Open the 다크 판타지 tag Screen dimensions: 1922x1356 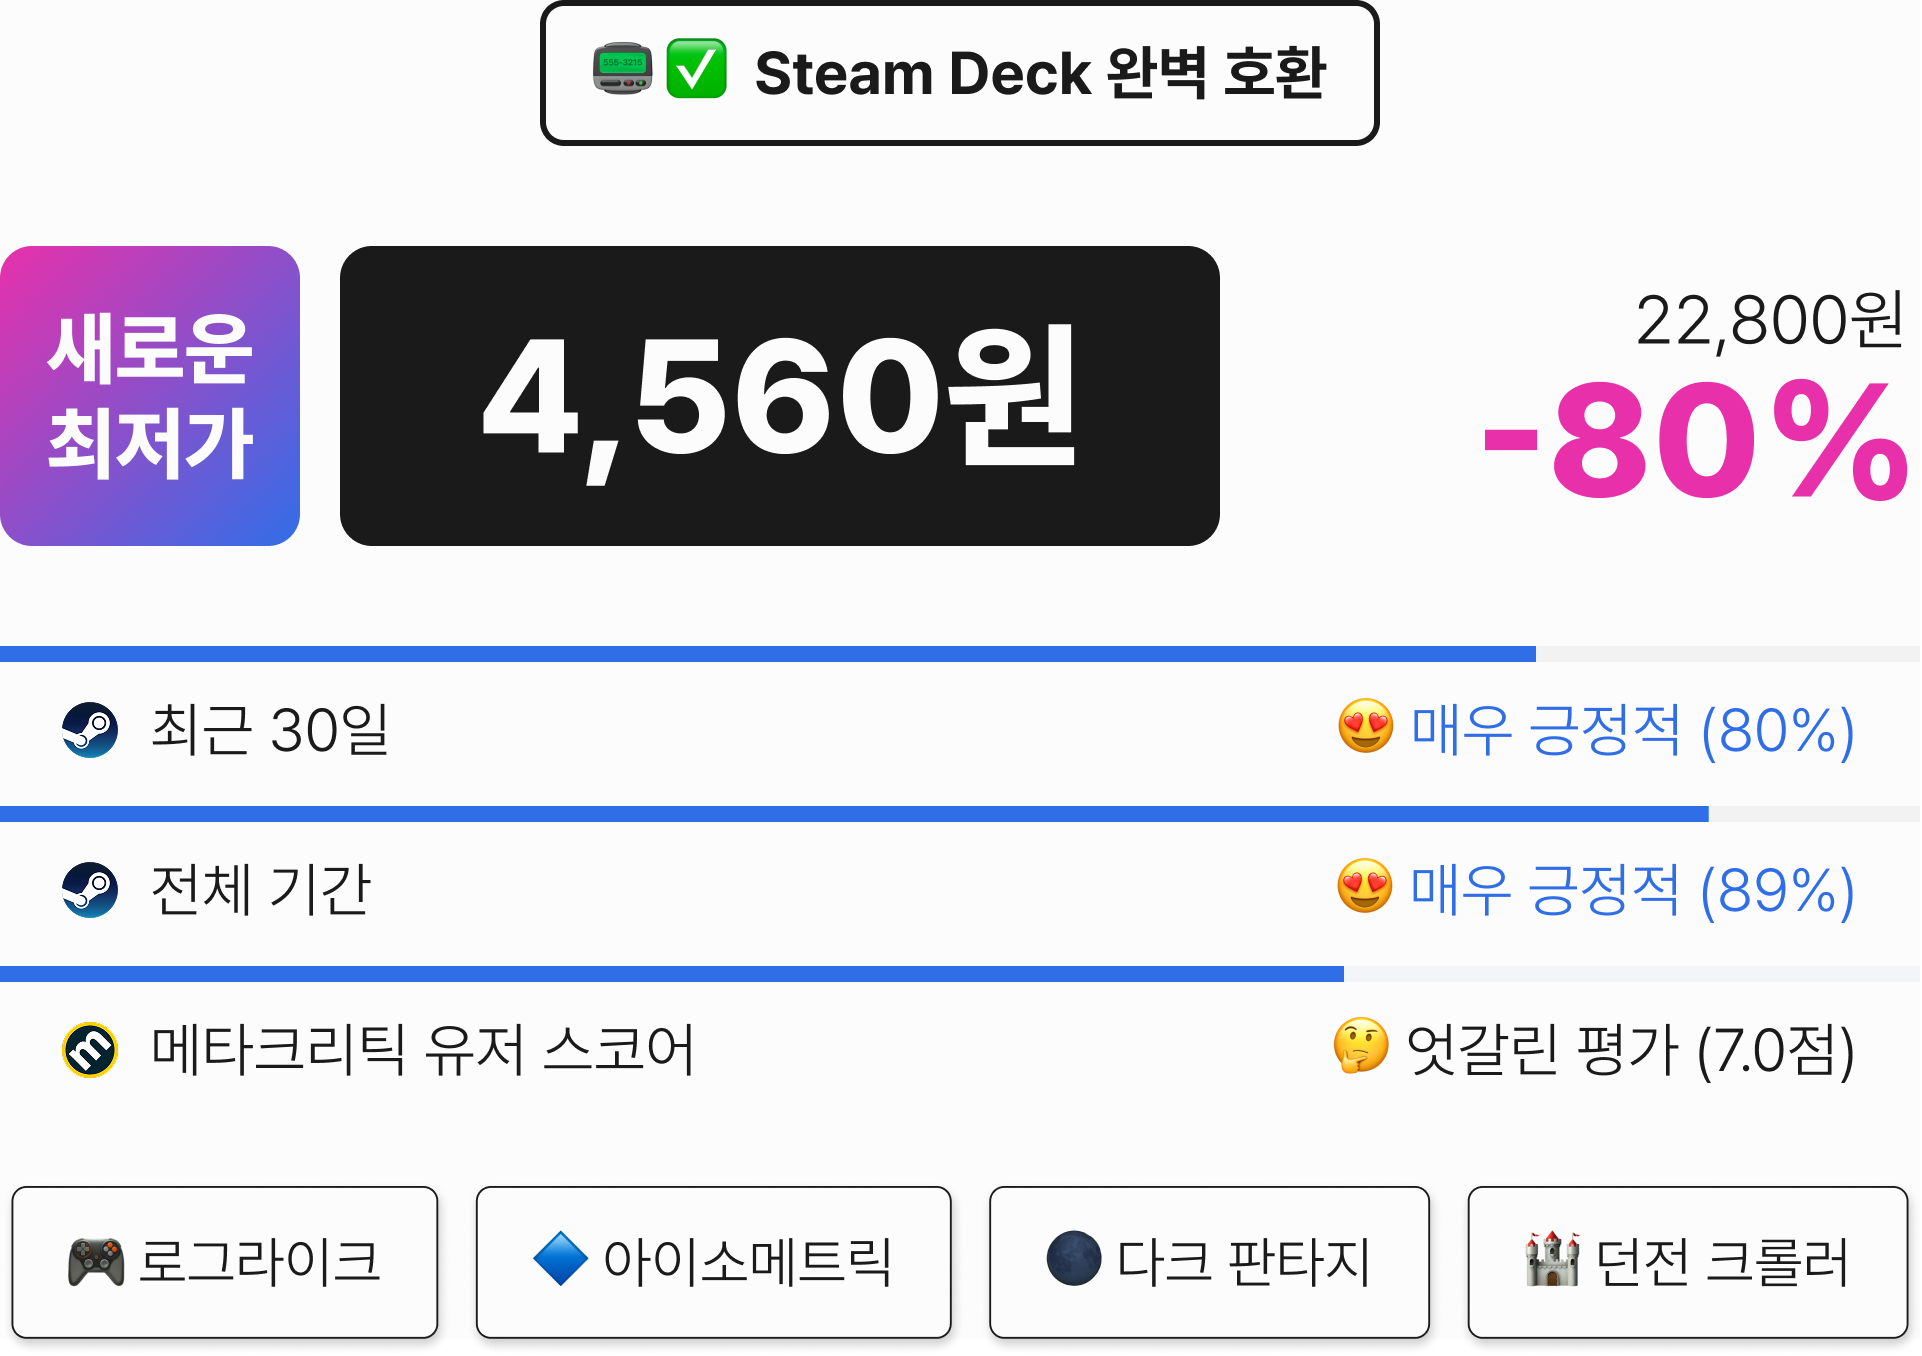click(1209, 1262)
